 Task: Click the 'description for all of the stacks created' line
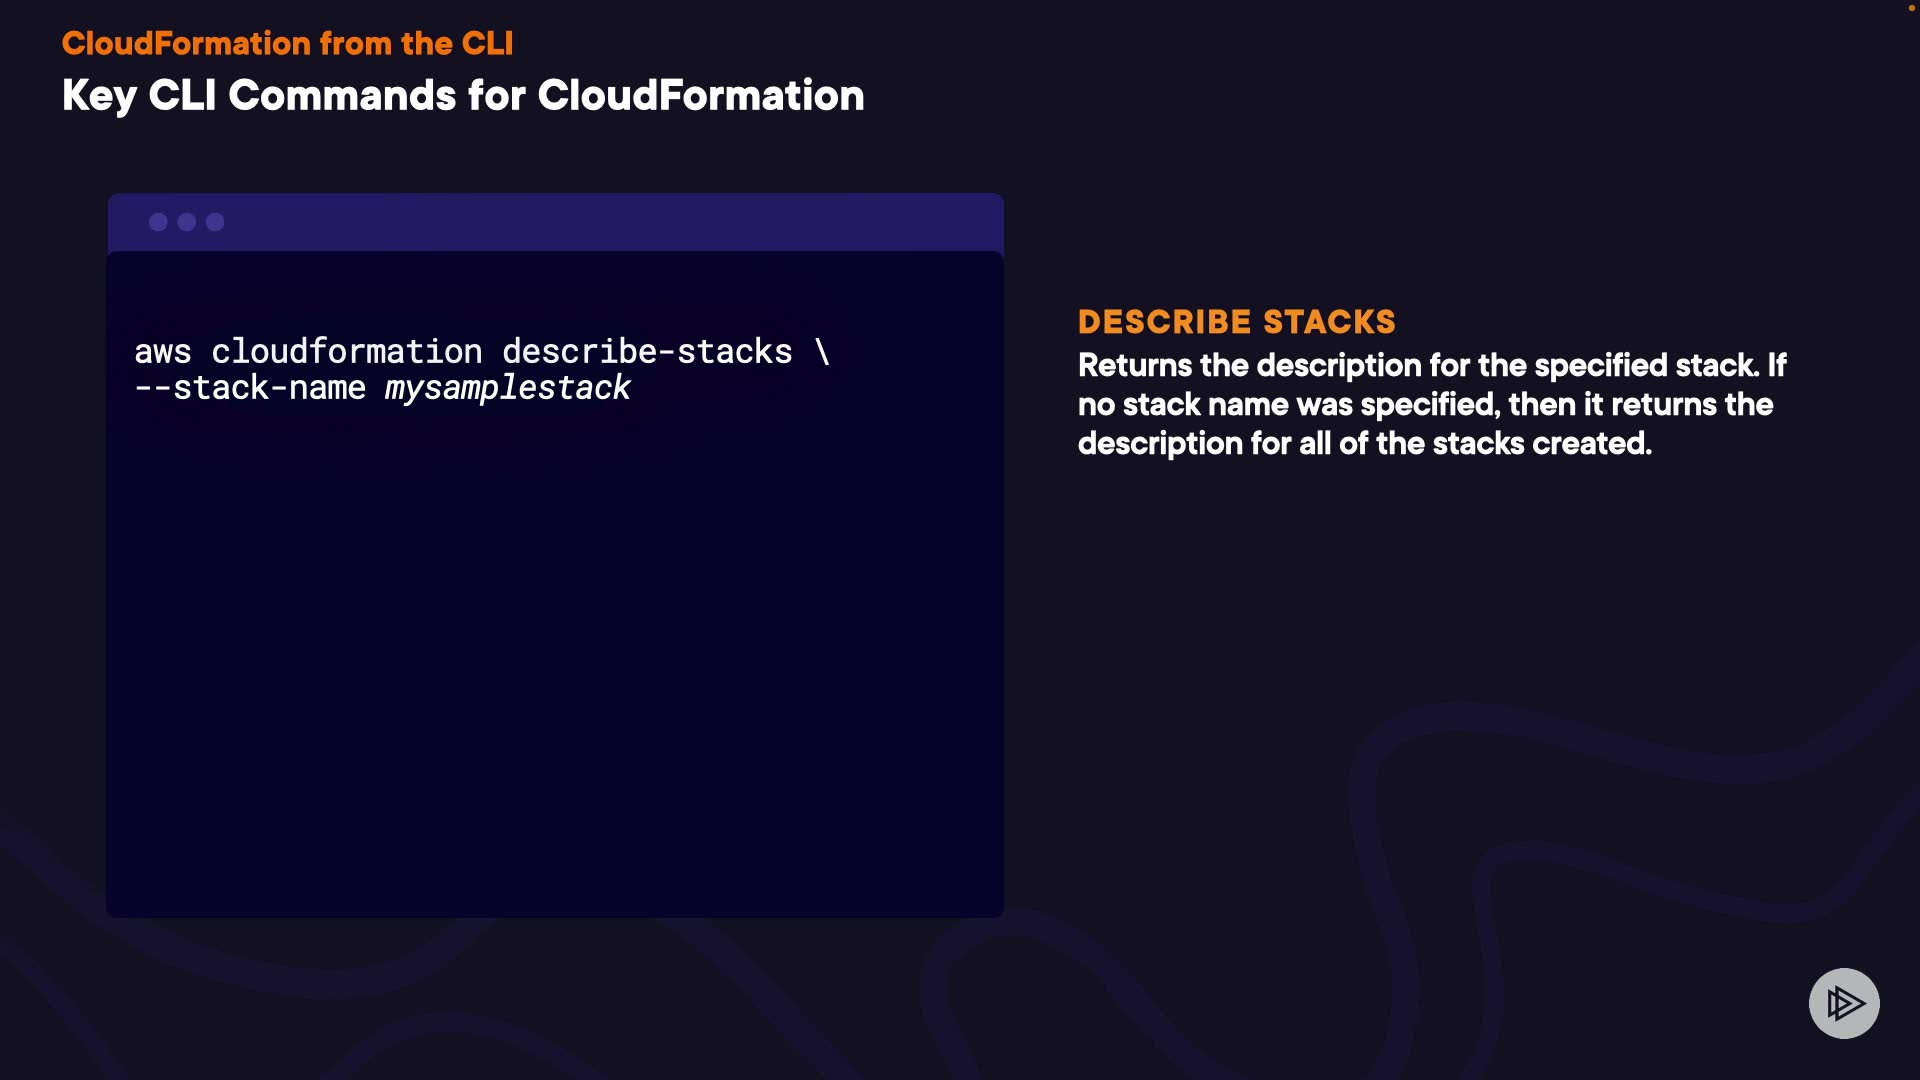[x=1364, y=444]
